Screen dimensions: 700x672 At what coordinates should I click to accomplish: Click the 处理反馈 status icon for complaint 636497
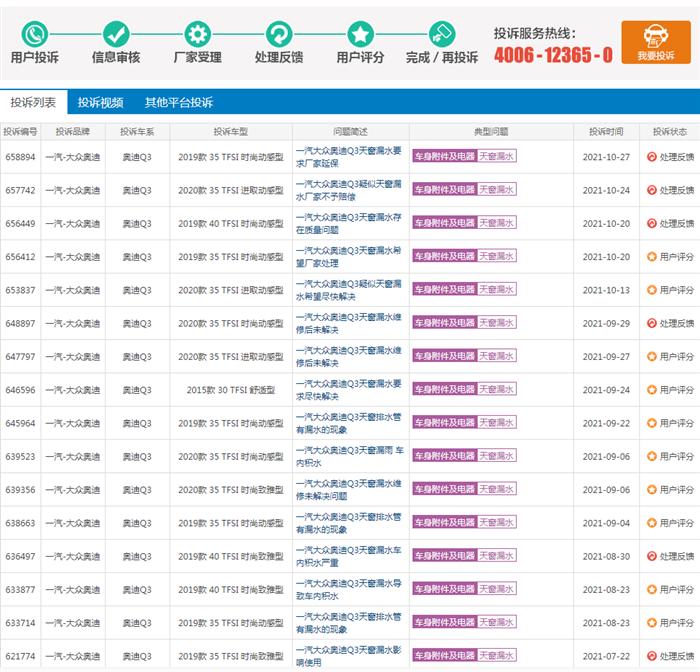[651, 556]
